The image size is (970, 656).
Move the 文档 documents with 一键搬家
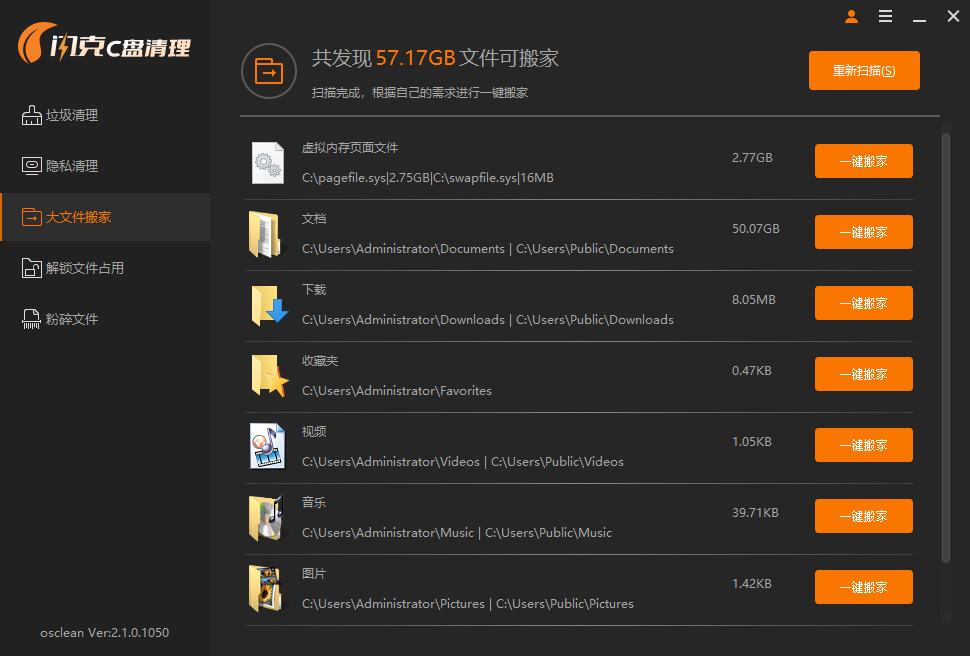click(863, 232)
